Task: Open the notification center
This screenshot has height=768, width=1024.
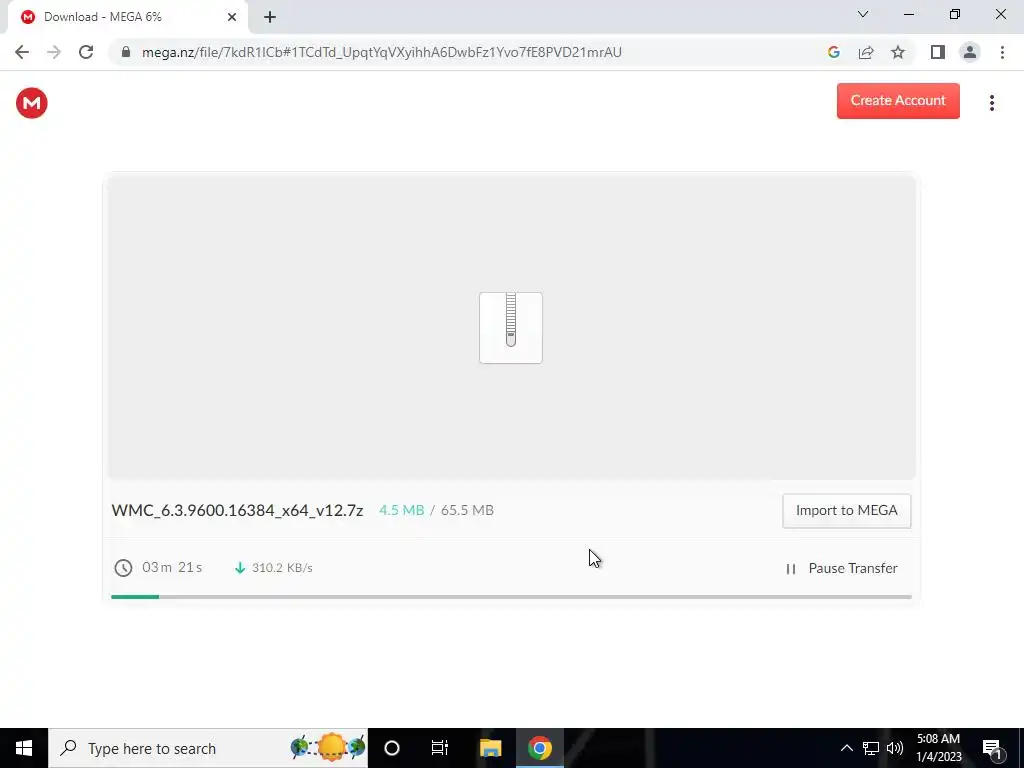Action: click(x=993, y=748)
